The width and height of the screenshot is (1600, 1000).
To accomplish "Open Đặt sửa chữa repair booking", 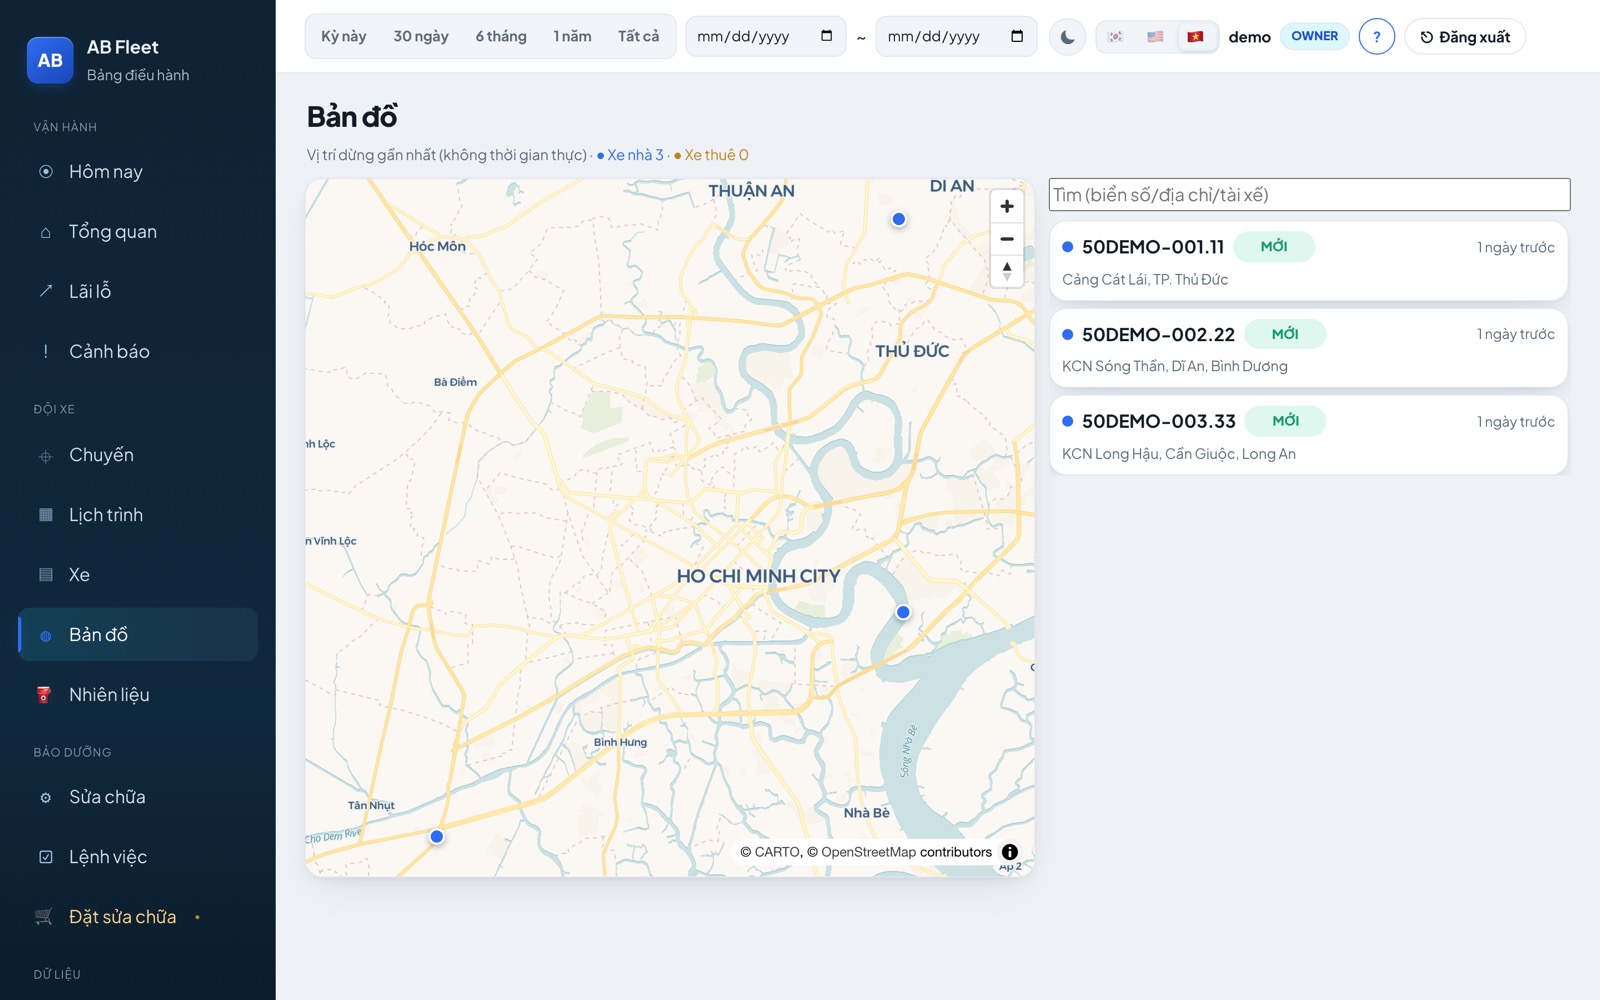I will point(138,917).
